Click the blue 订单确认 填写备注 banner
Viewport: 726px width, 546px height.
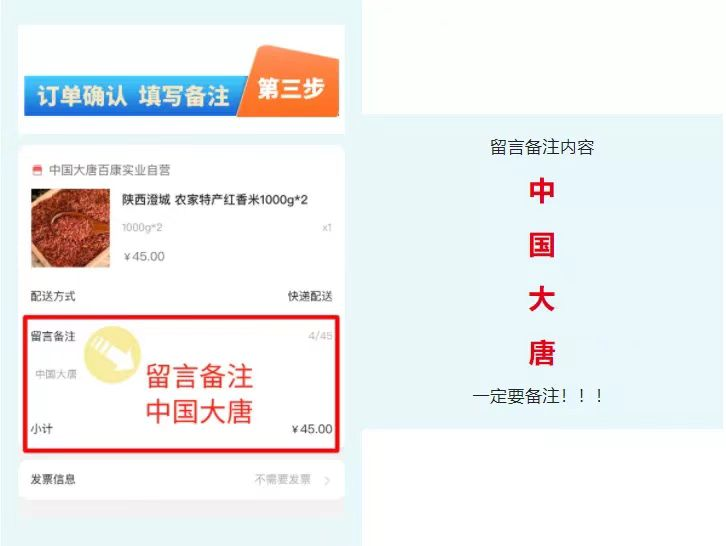tap(134, 96)
